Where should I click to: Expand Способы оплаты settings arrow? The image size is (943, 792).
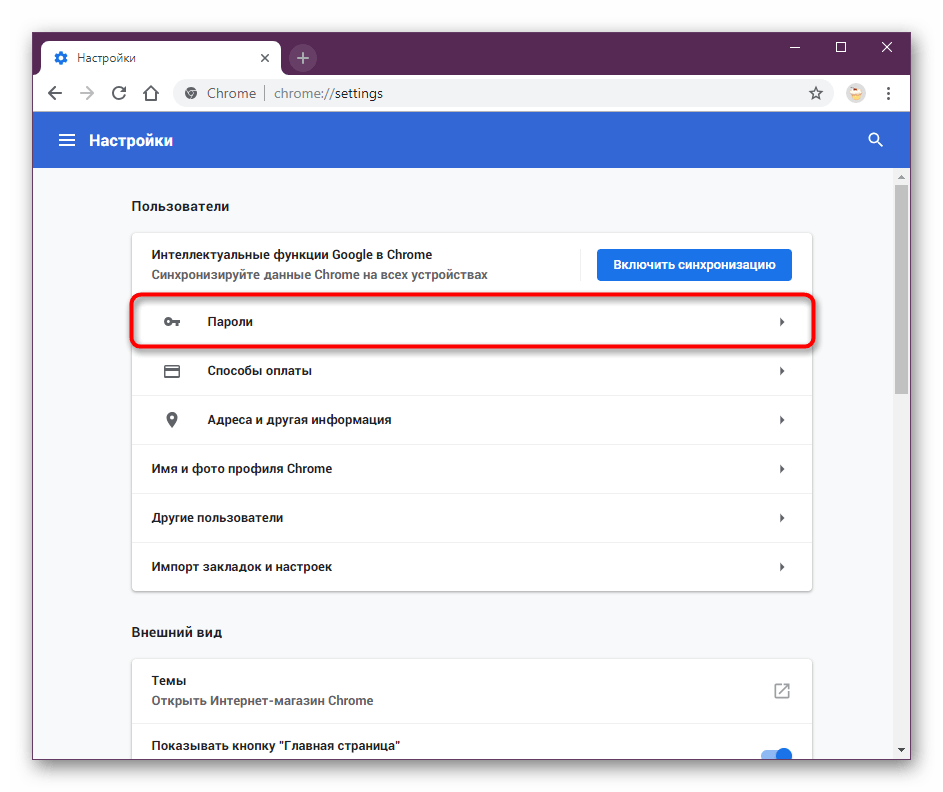pos(781,371)
